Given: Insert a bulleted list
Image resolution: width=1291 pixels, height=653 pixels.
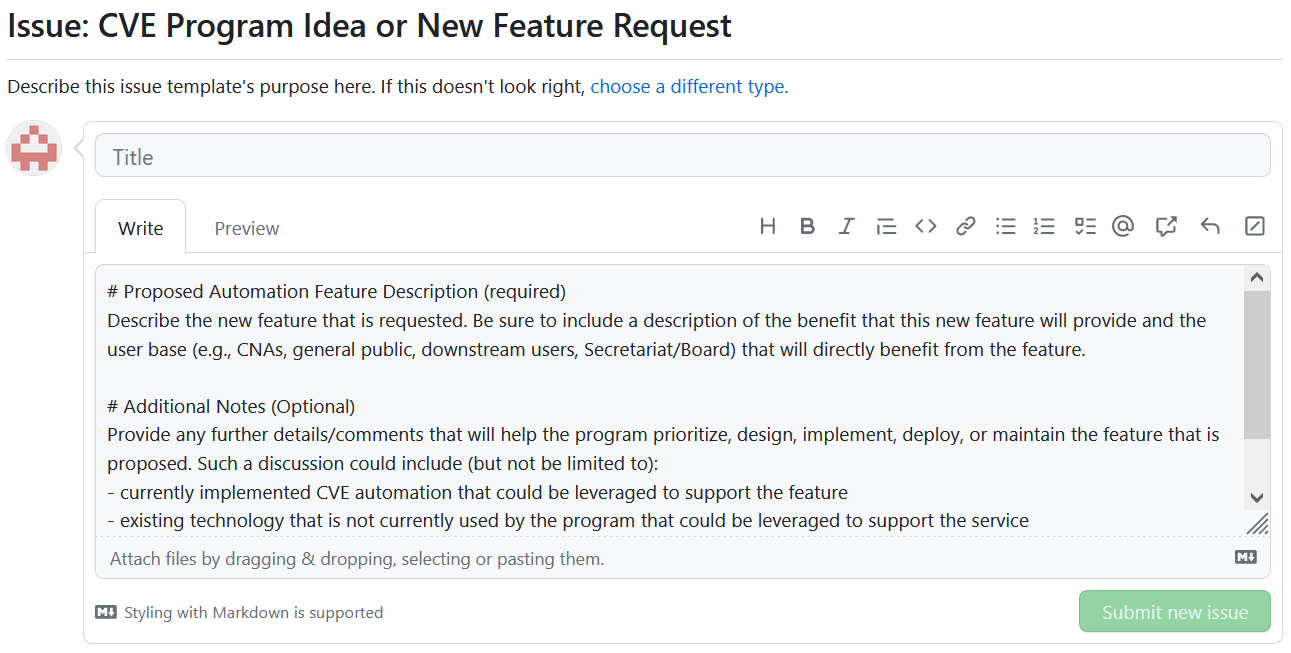Looking at the screenshot, I should click(x=1005, y=226).
